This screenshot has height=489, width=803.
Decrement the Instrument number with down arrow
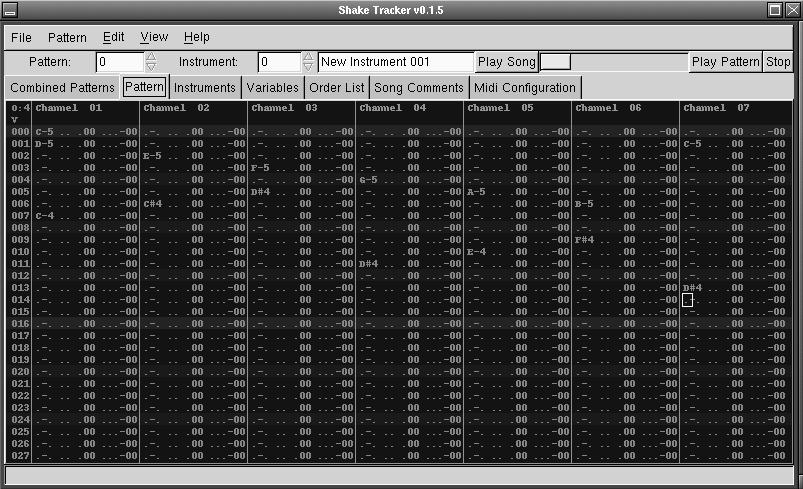coord(308,67)
